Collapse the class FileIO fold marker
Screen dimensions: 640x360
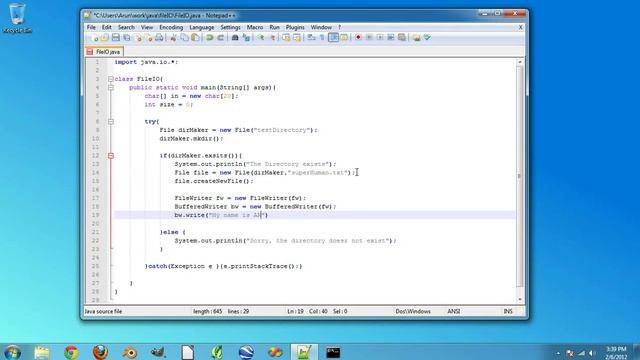tap(111, 79)
